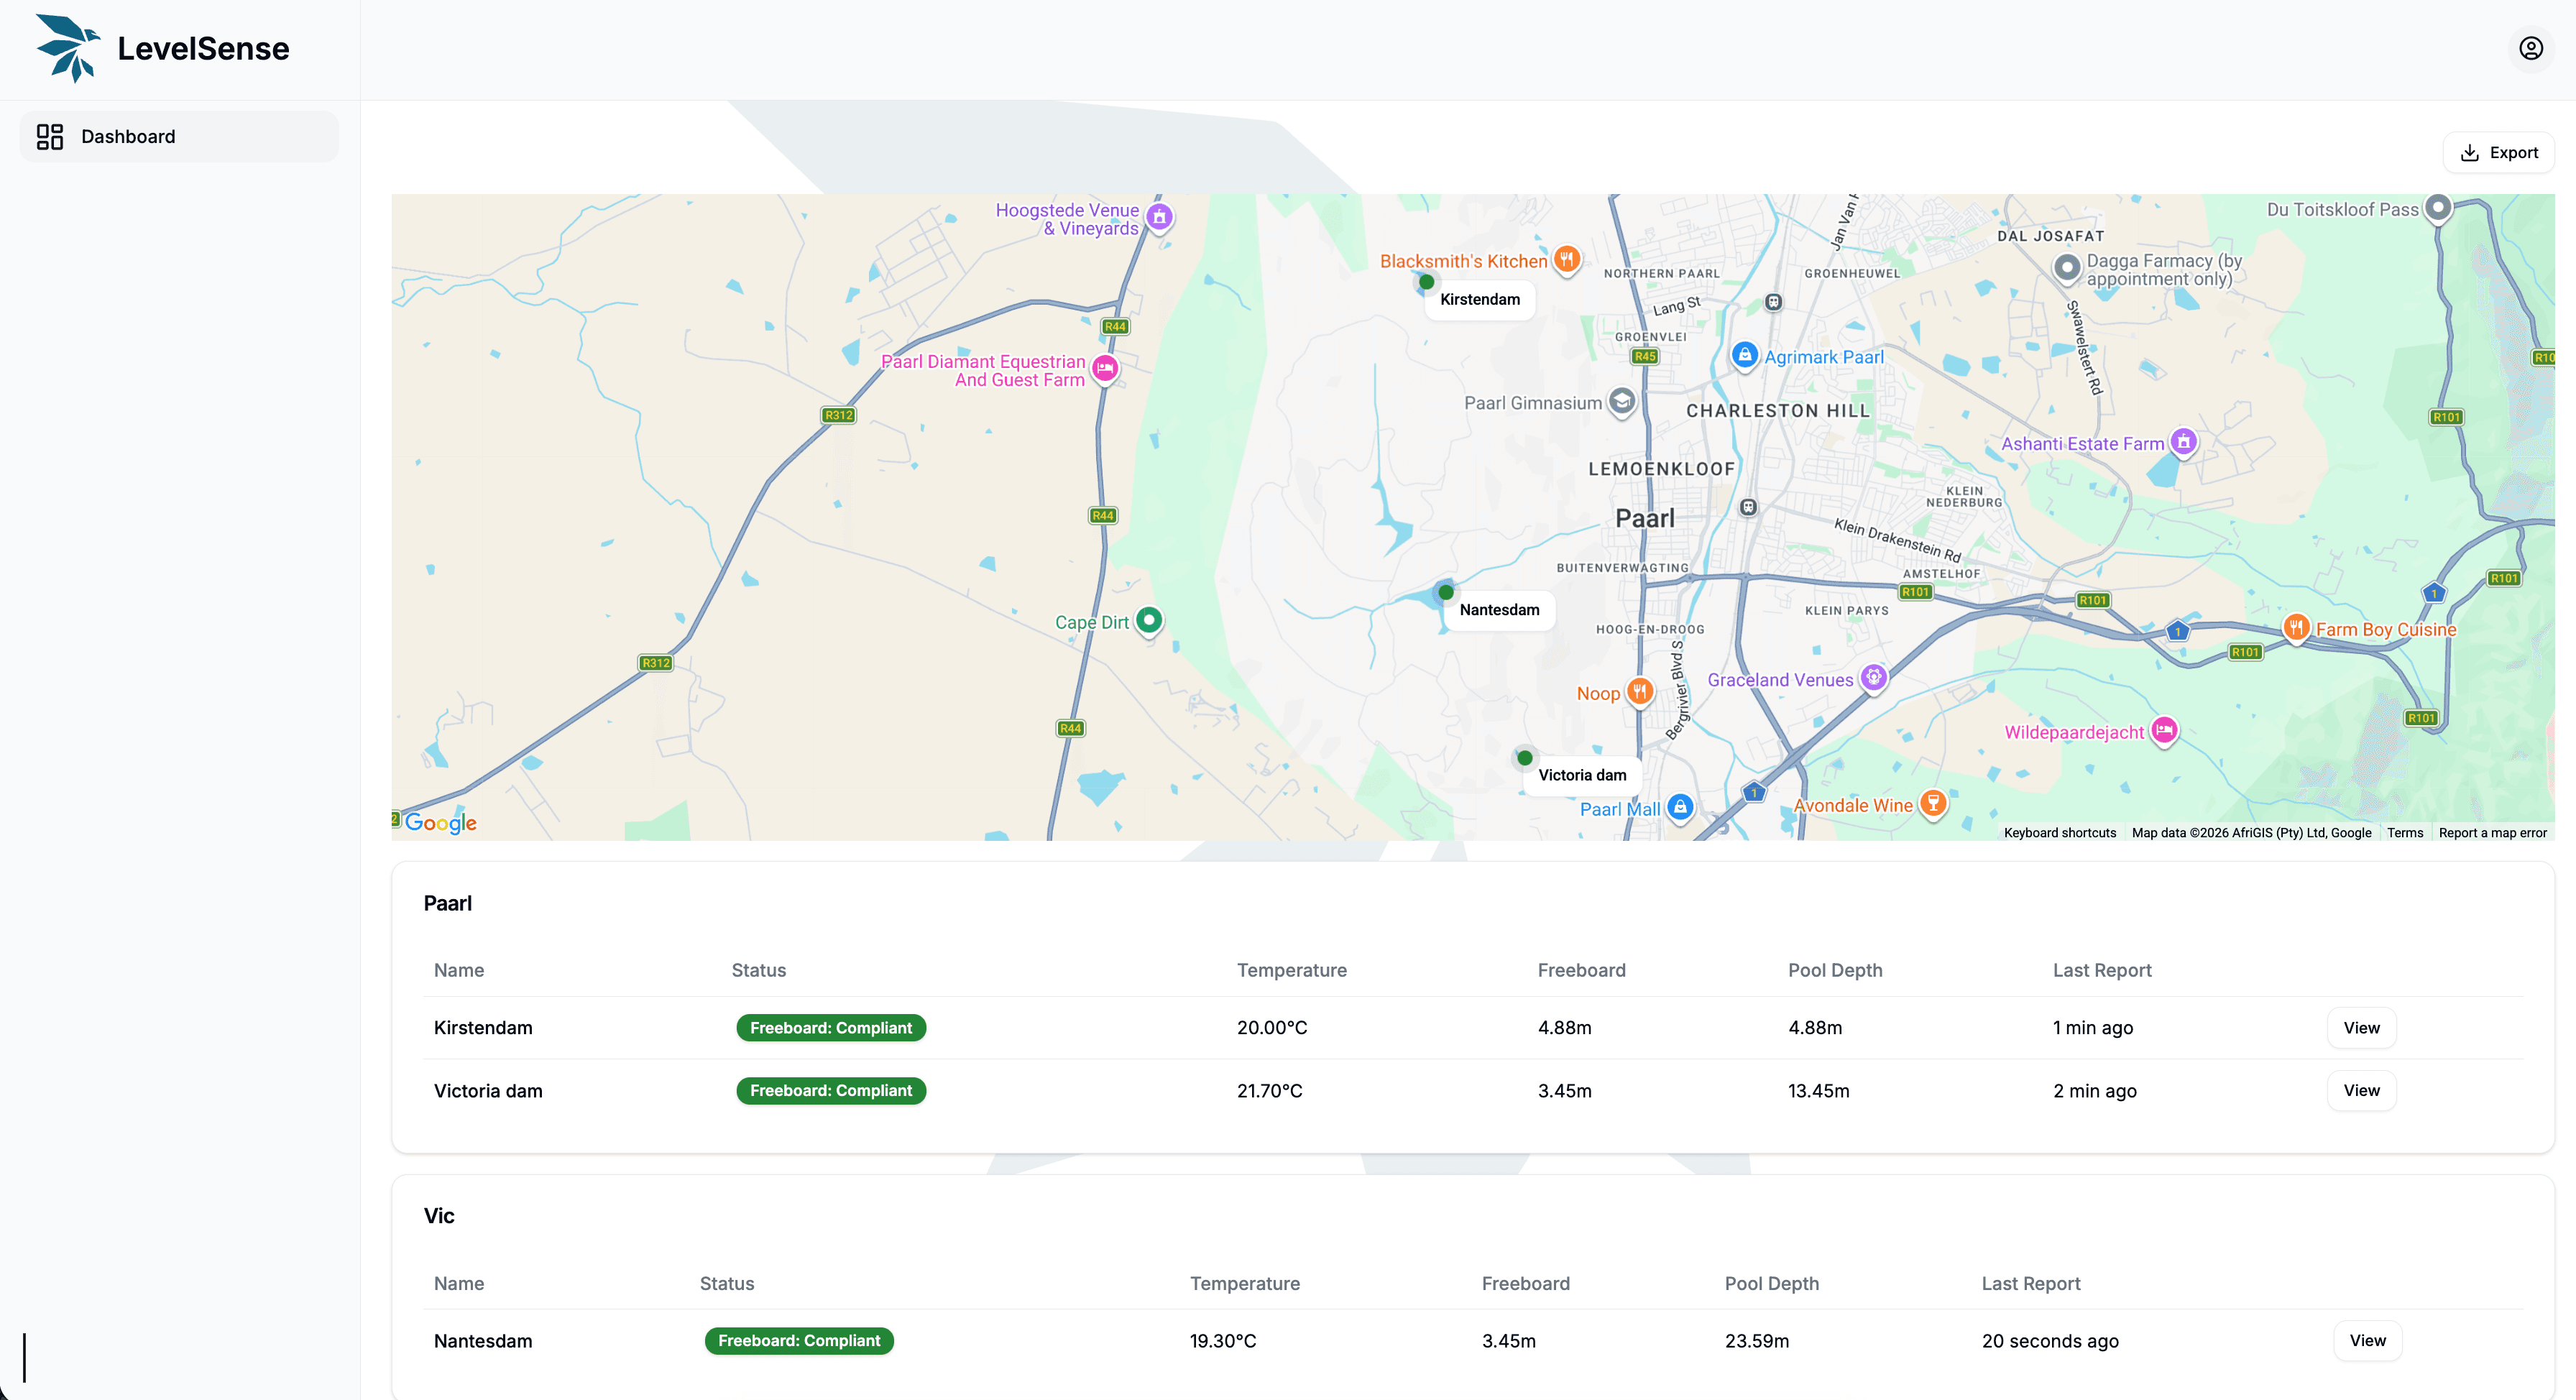The height and width of the screenshot is (1400, 2576).
Task: Click the Agrimark Paarl store icon
Action: point(1745,355)
